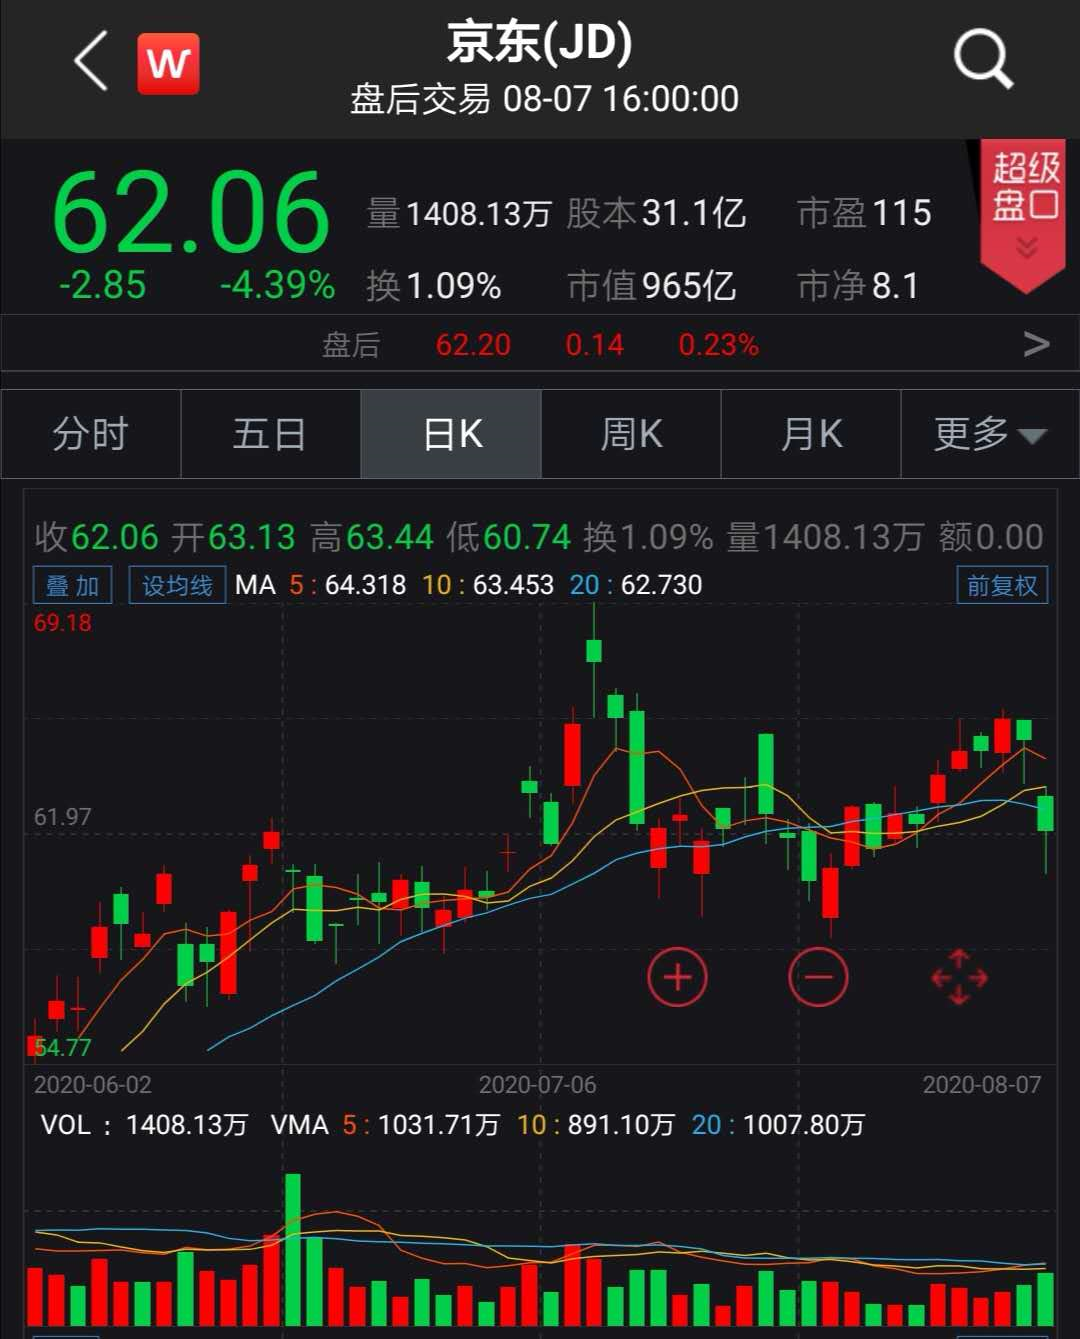Zoom out chart with minus icon
The height and width of the screenshot is (1339, 1080).
tap(818, 977)
